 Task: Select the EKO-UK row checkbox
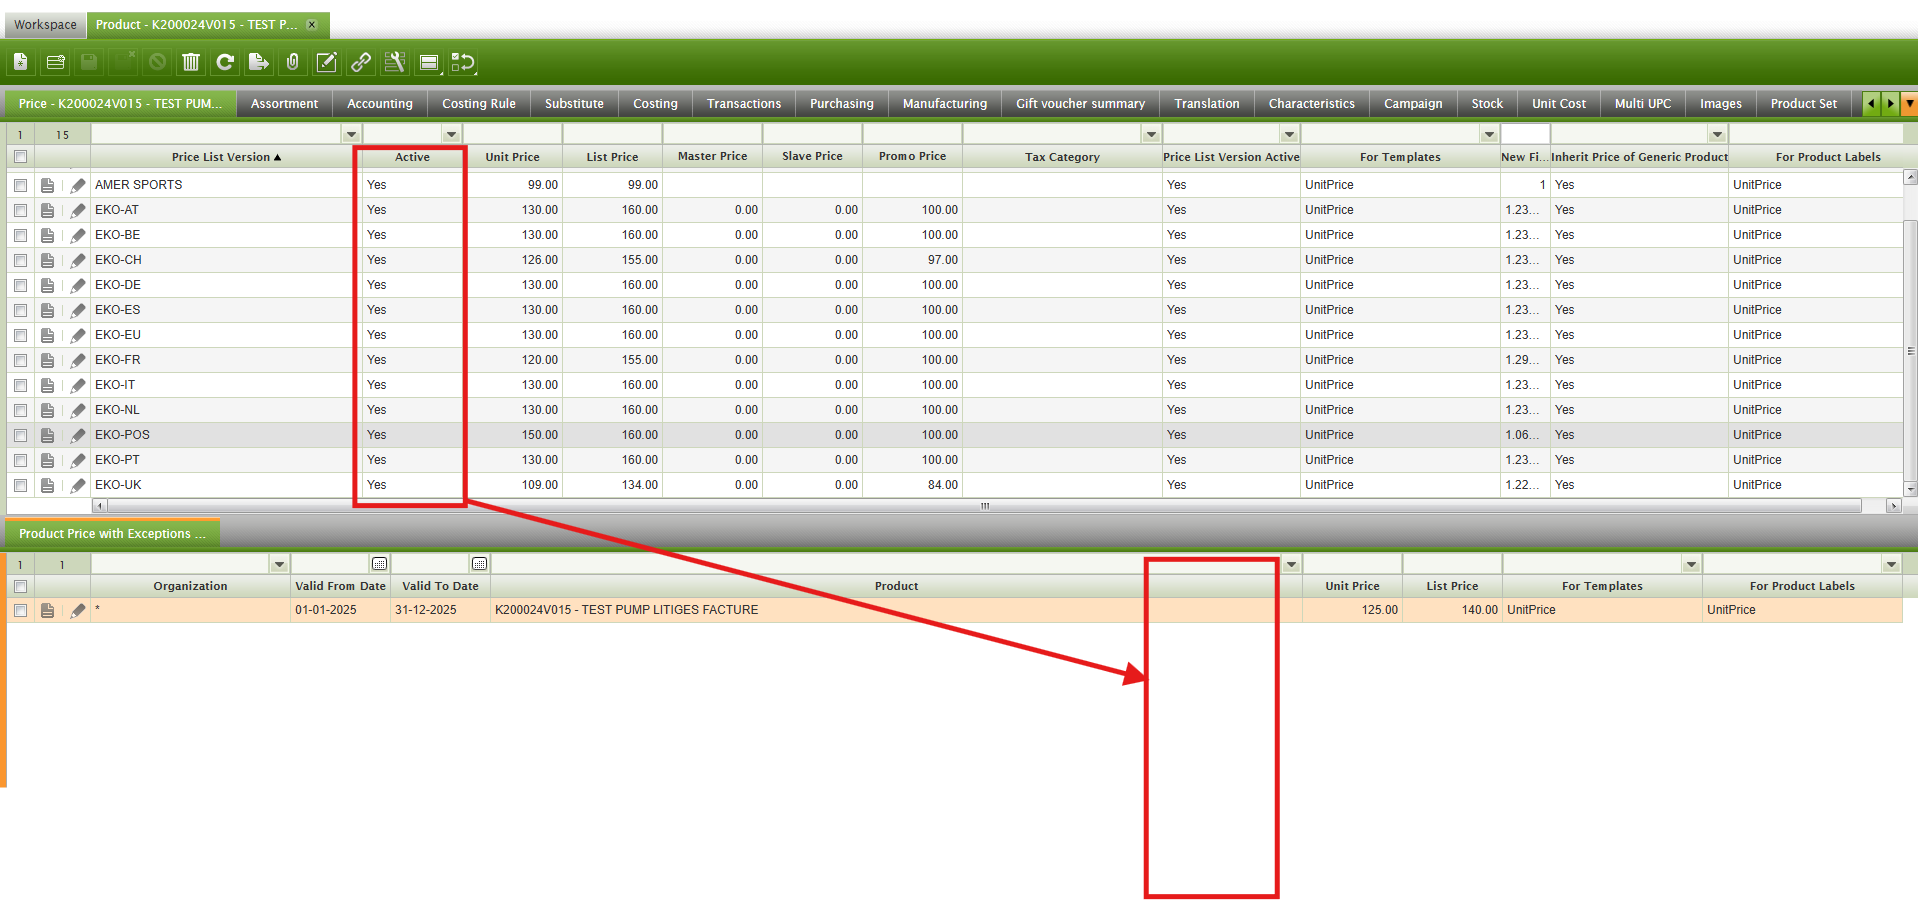coord(20,485)
